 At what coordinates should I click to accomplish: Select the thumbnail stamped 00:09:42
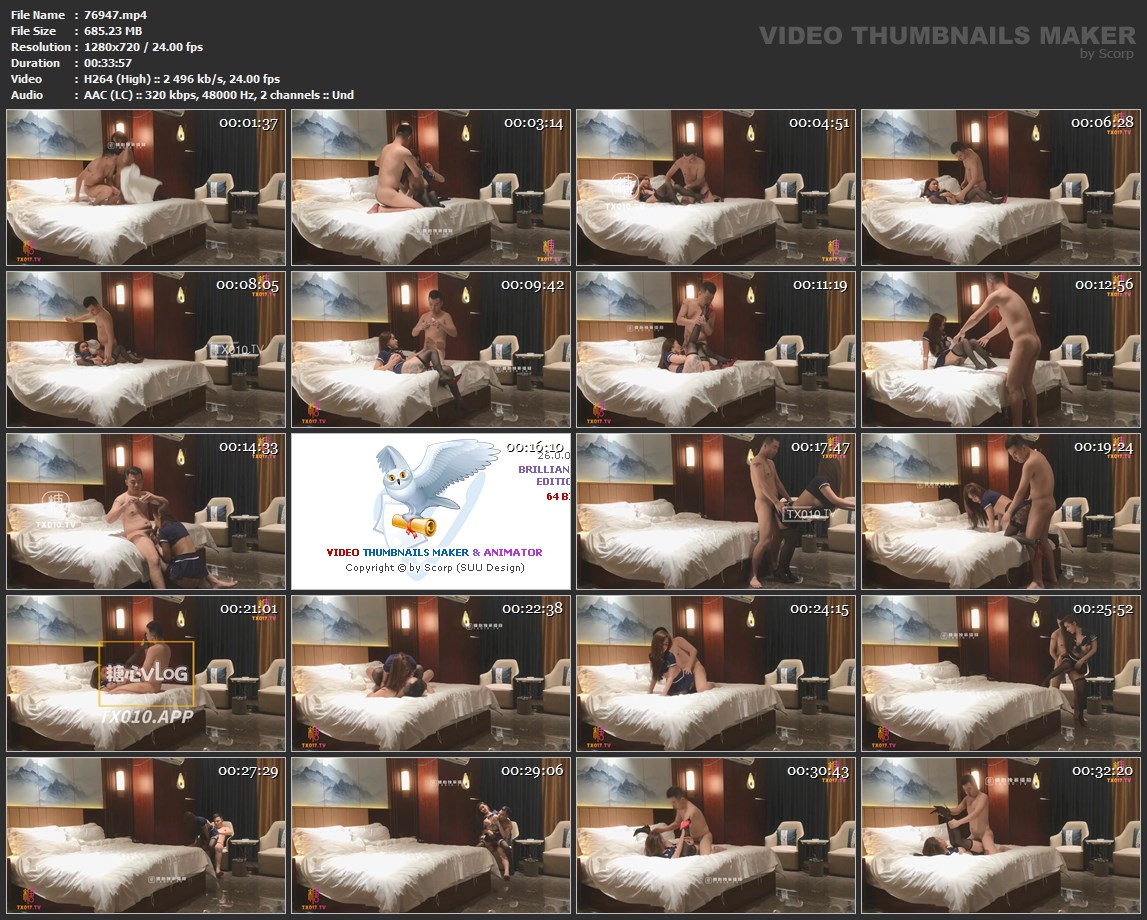pyautogui.click(x=431, y=349)
